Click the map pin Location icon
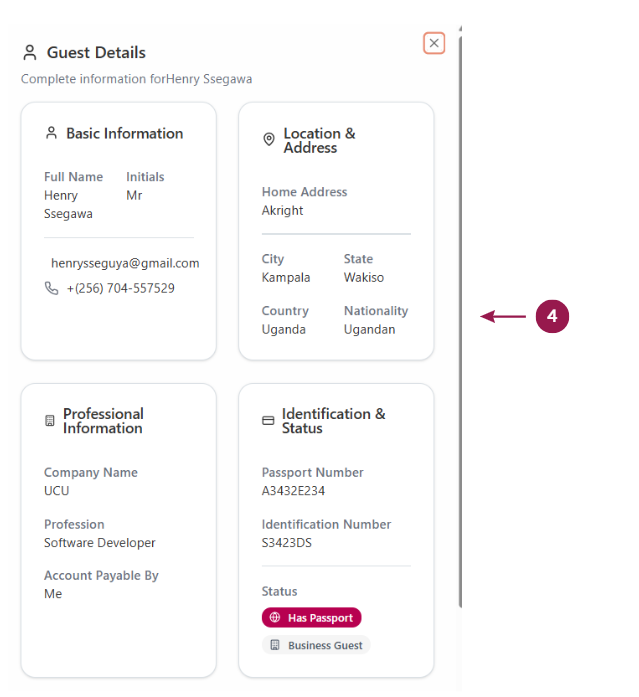This screenshot has height=697, width=639. [269, 140]
